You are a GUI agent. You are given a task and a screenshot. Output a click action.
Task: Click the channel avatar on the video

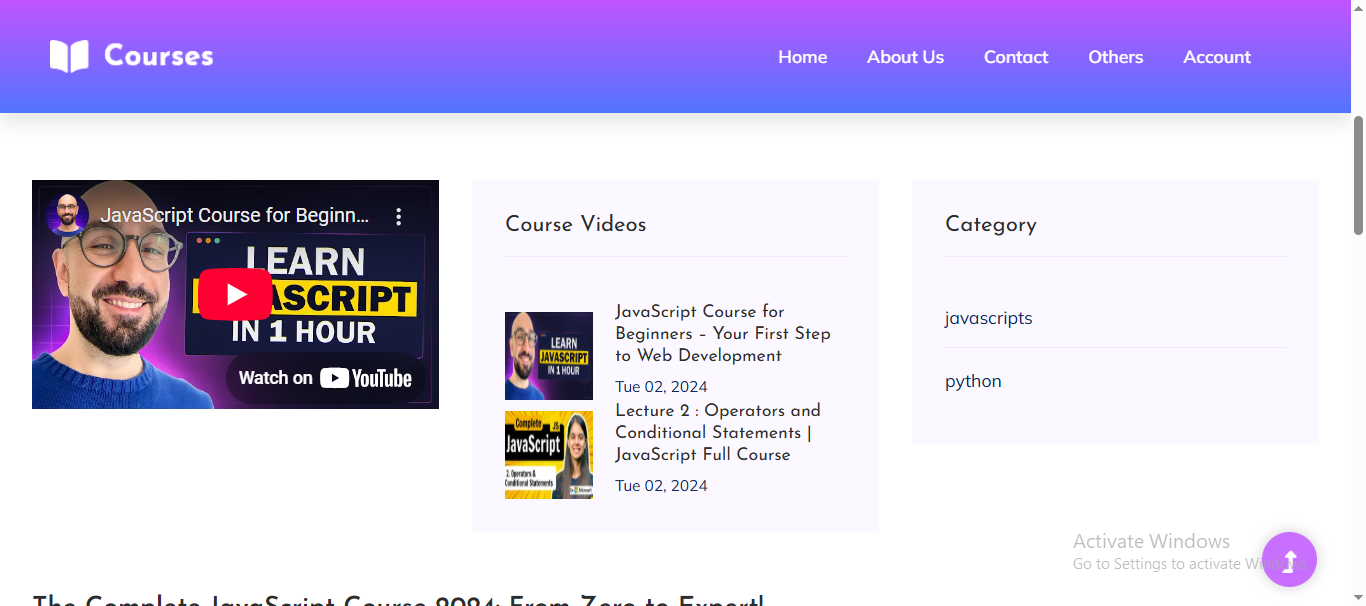[67, 215]
